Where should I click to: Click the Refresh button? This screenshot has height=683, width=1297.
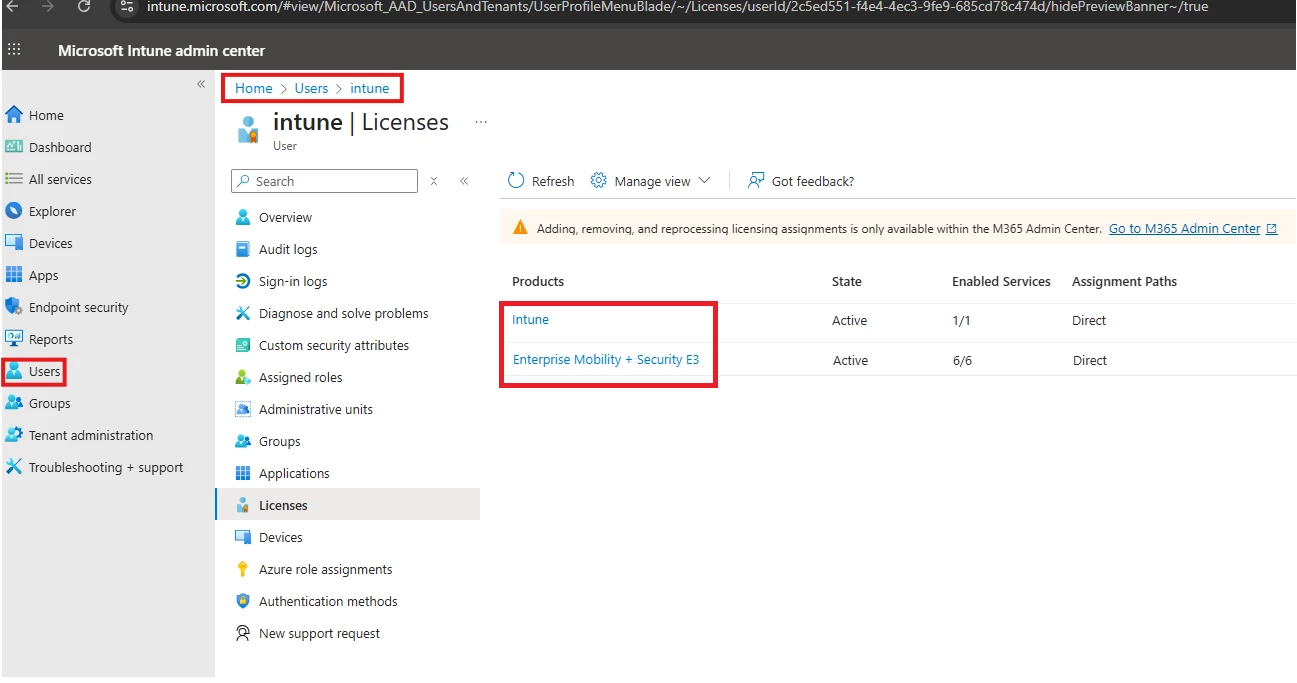pyautogui.click(x=541, y=181)
